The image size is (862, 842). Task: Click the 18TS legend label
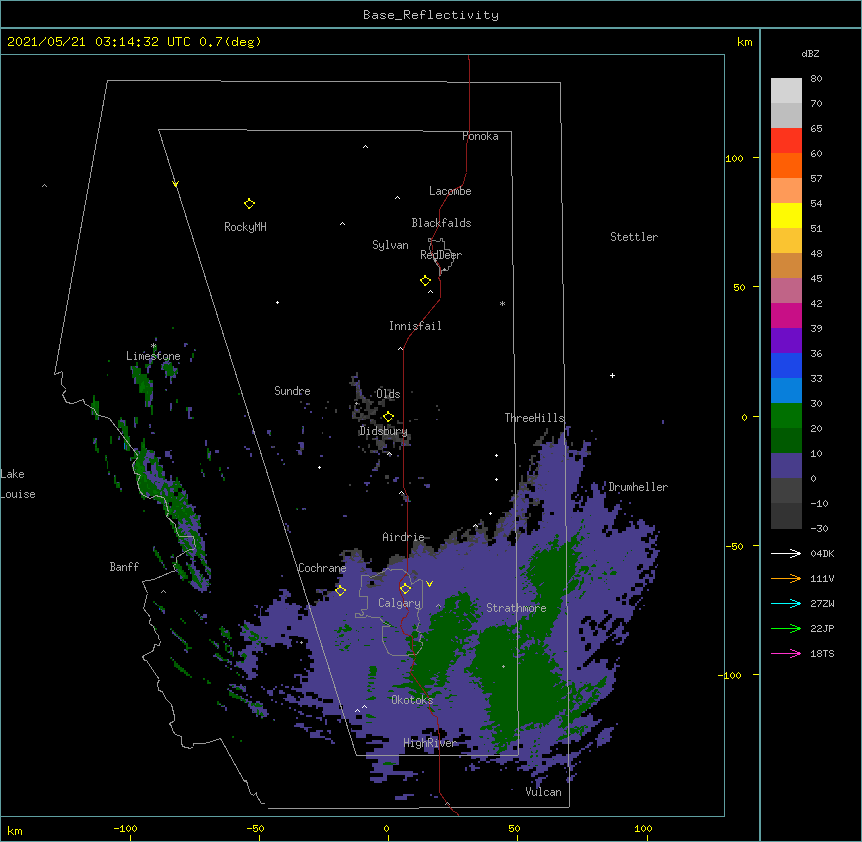[822, 653]
